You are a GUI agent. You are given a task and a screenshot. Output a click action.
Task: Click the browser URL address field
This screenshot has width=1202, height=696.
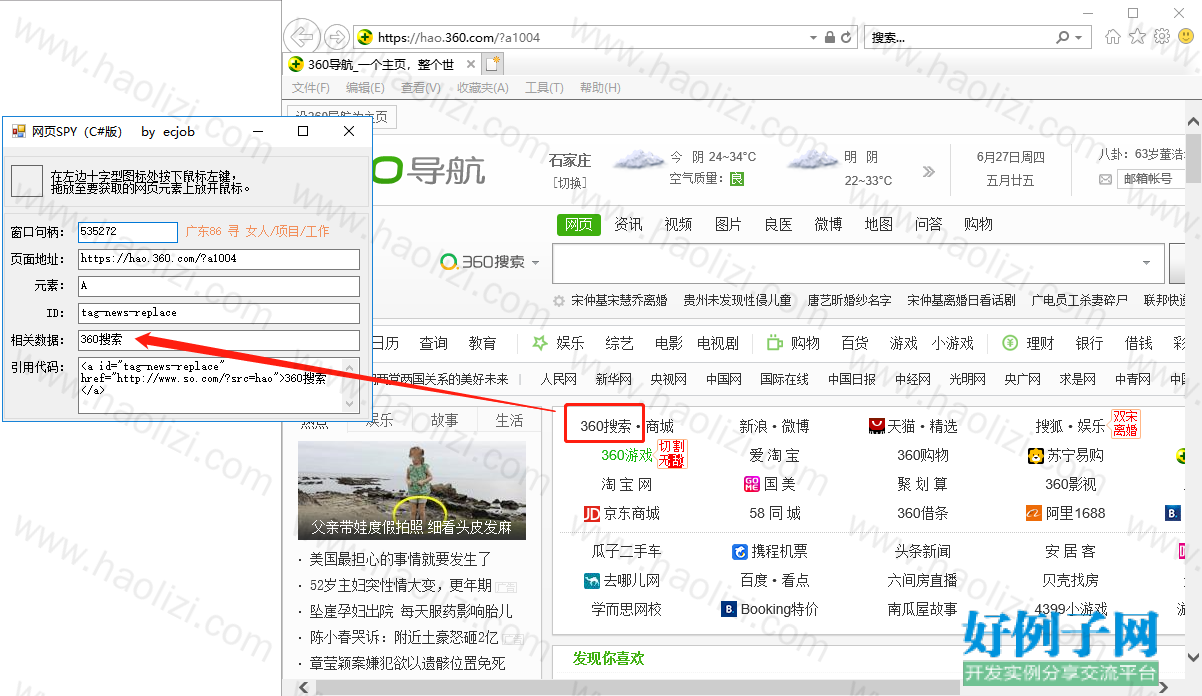pos(590,37)
